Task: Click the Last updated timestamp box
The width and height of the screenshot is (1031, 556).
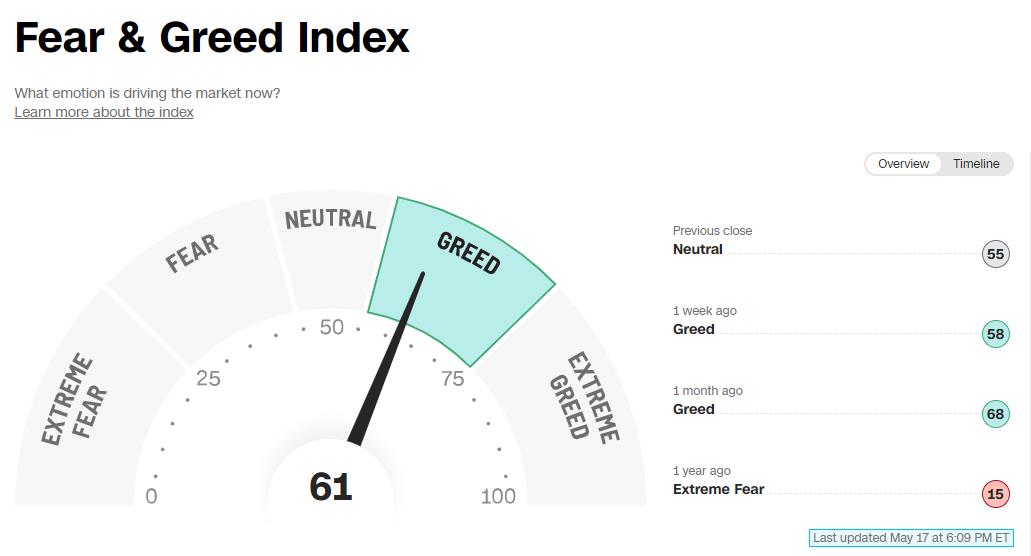Action: tap(911, 538)
